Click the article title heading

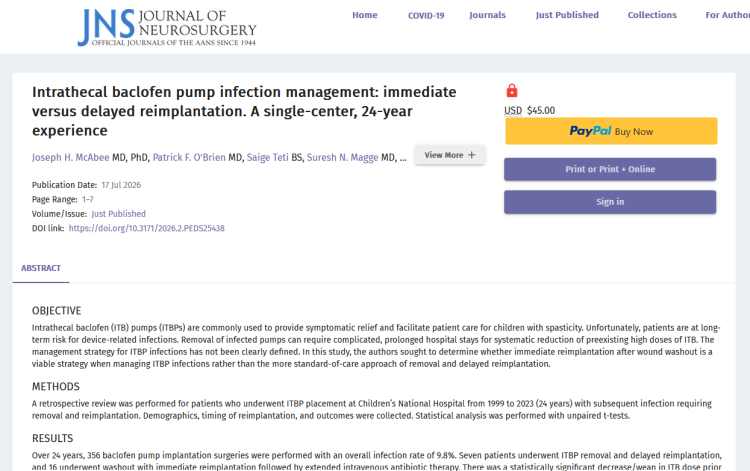(x=244, y=111)
